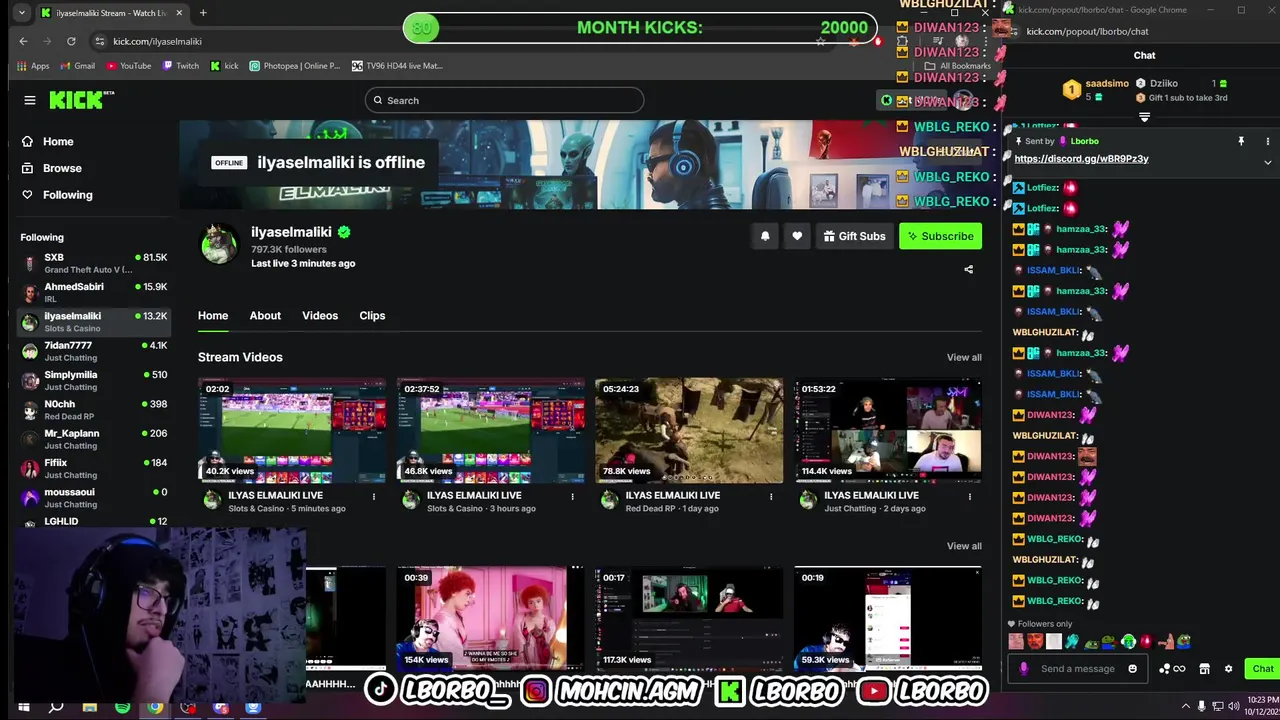Open the chat shop icon

click(1204, 669)
